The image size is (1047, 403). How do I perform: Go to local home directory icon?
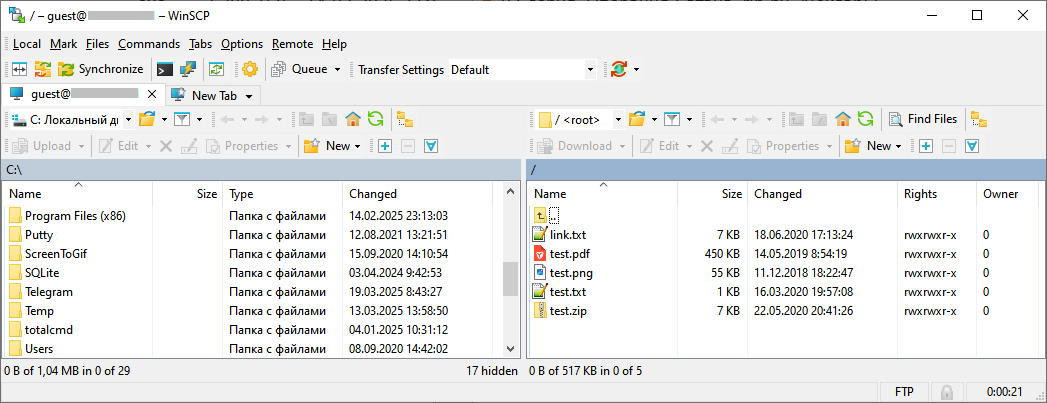[353, 119]
